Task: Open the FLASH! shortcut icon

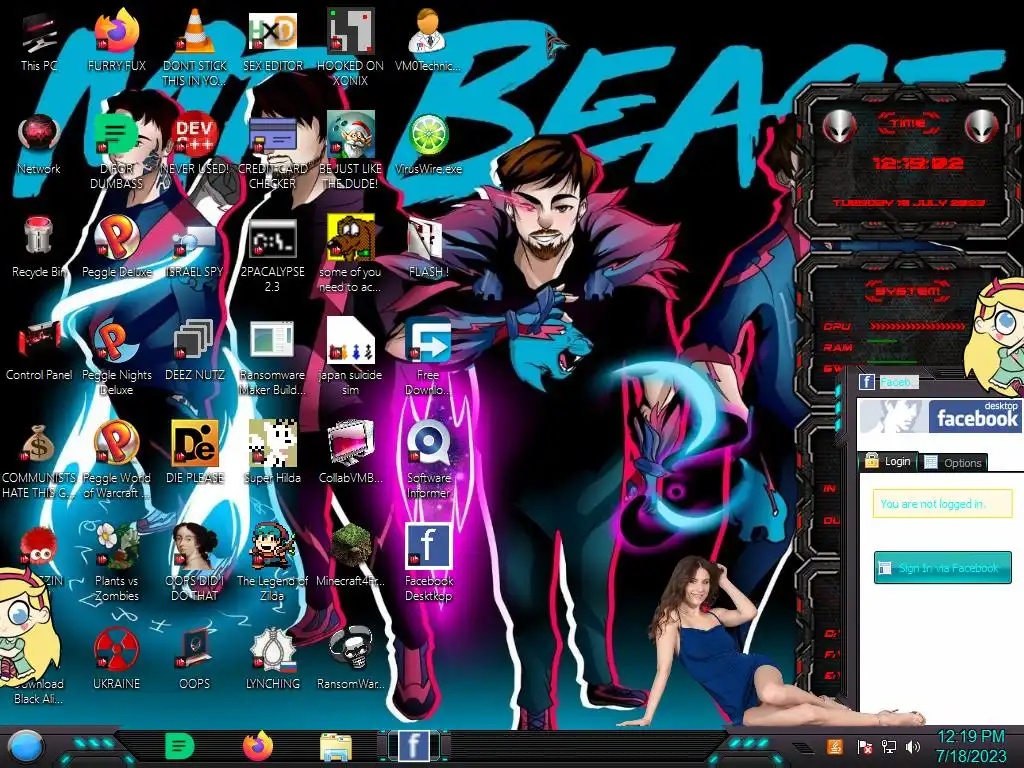Action: pos(428,238)
